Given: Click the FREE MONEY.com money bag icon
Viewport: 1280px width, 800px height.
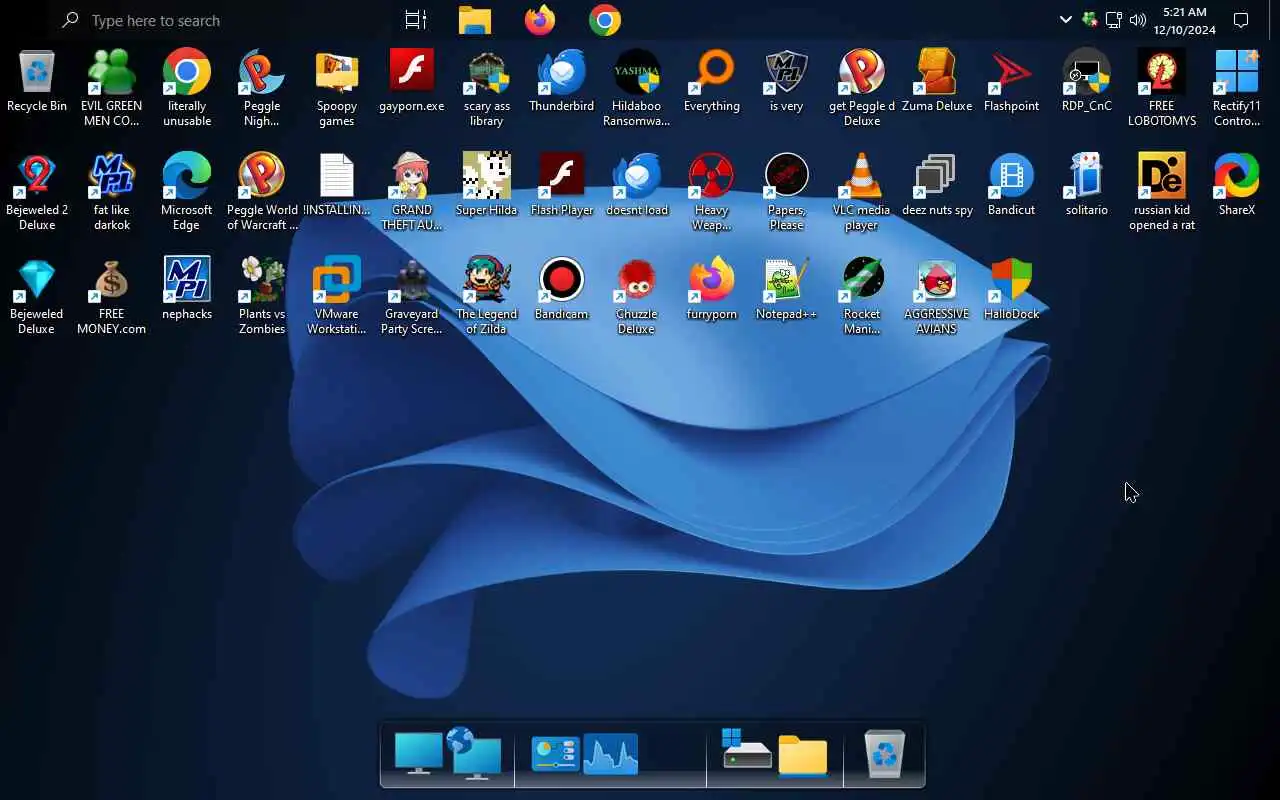Looking at the screenshot, I should pos(112,296).
